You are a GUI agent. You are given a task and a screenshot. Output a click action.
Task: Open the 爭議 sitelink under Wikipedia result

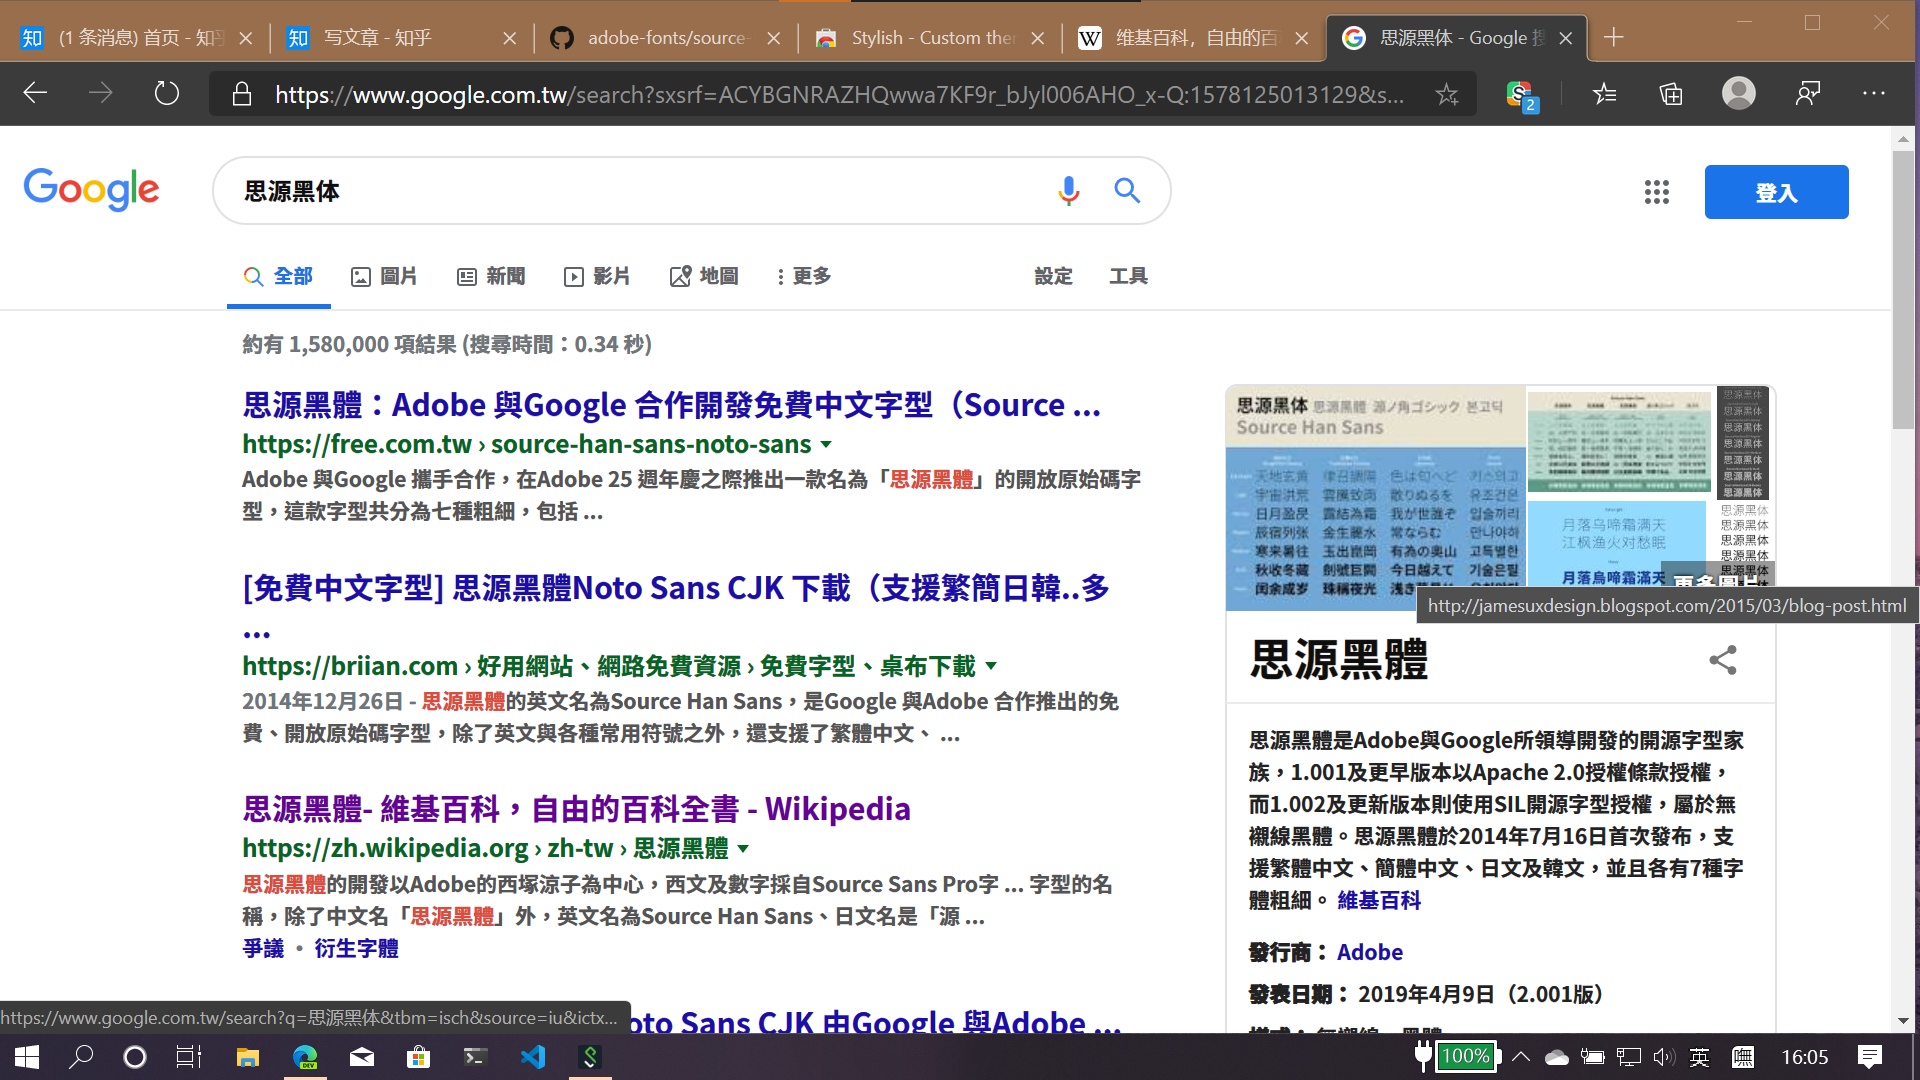click(x=263, y=948)
